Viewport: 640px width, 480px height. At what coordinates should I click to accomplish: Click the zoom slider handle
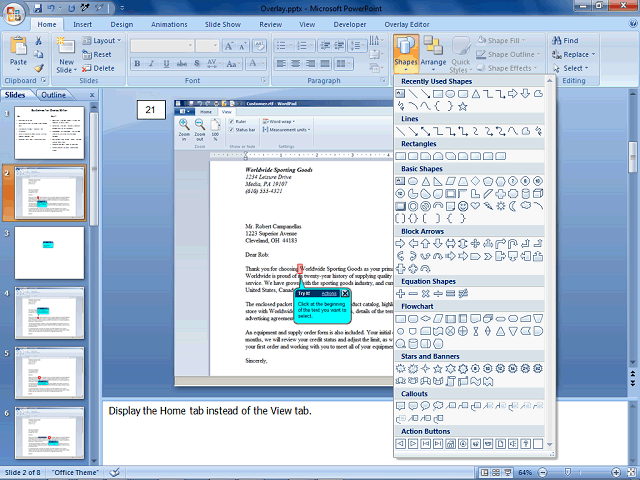[568, 472]
